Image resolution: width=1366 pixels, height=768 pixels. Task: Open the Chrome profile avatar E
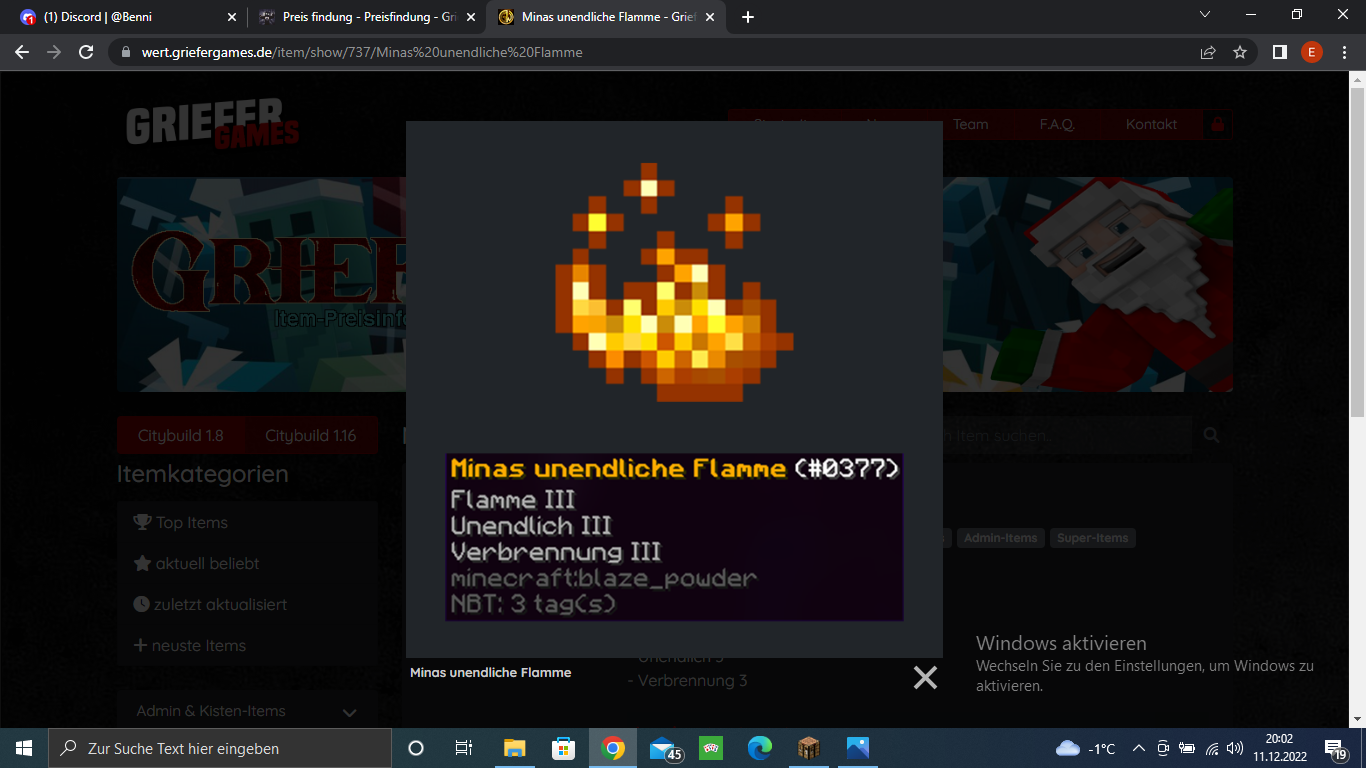(1311, 52)
